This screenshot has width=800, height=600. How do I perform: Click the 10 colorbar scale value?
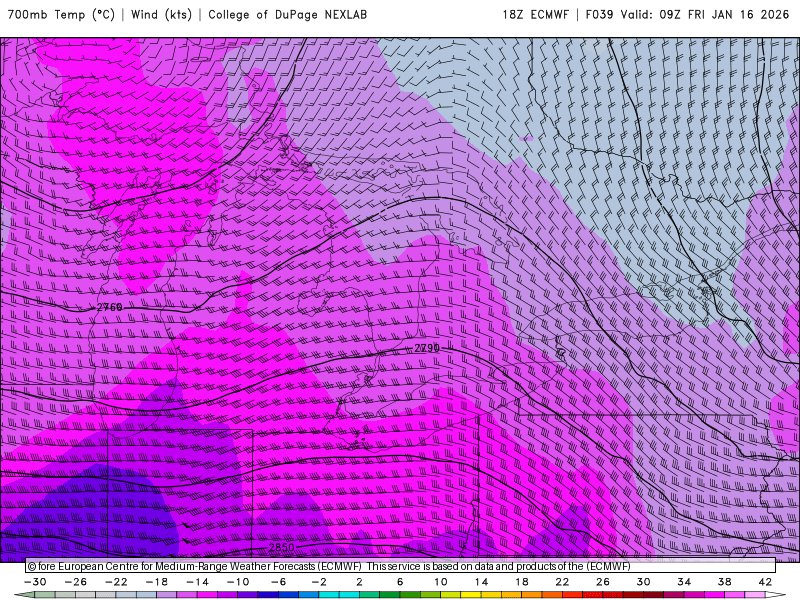(x=441, y=582)
